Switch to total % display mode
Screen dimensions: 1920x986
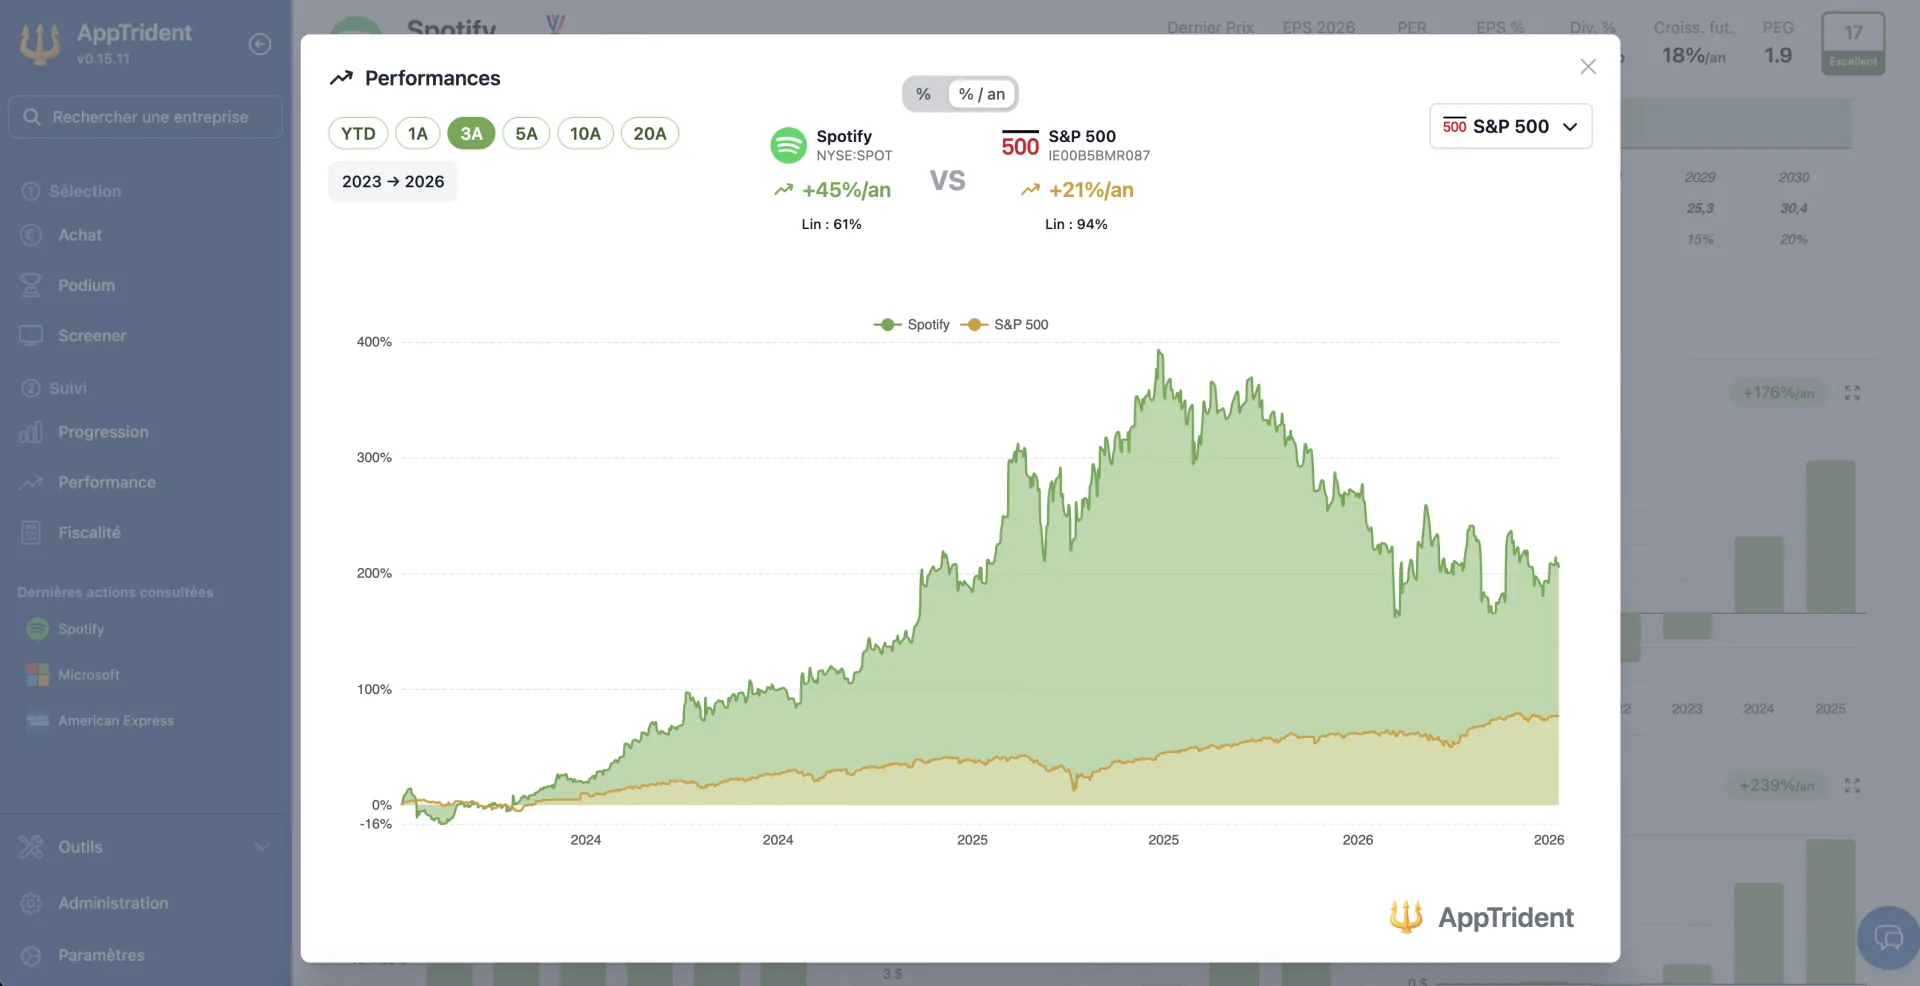[924, 94]
